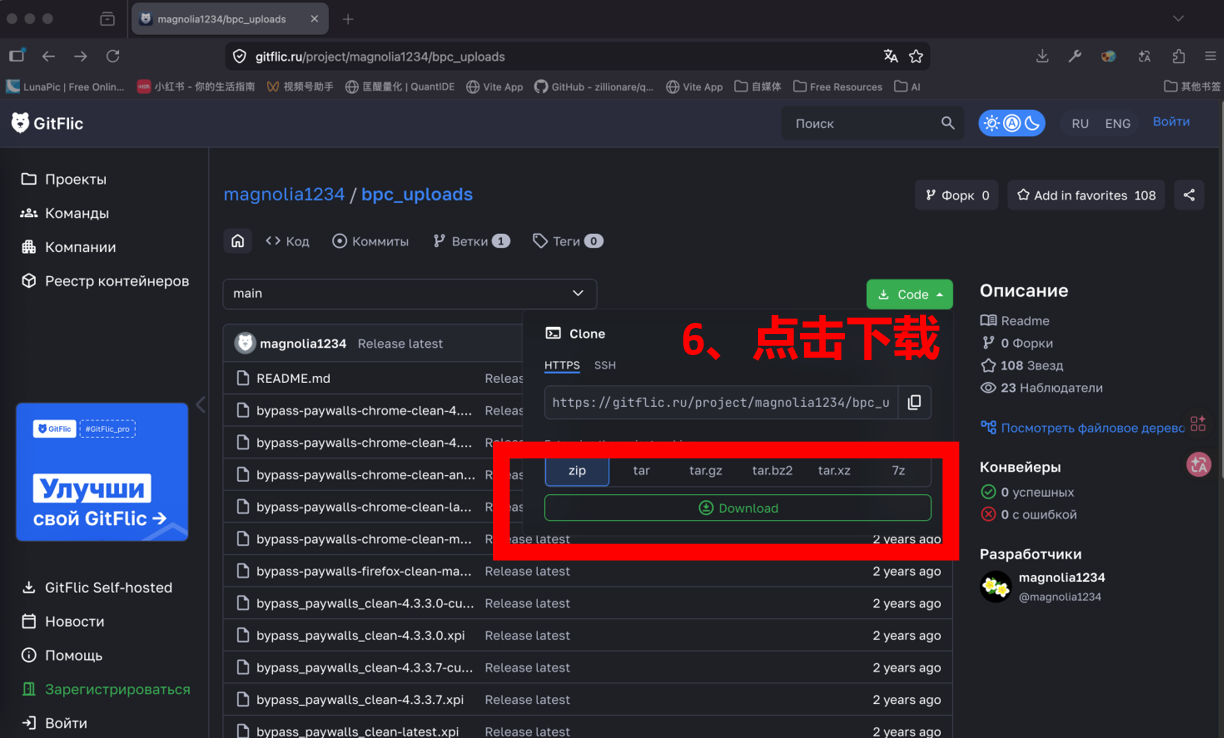Switch to Код tab
The width and height of the screenshot is (1224, 738).
coord(287,241)
